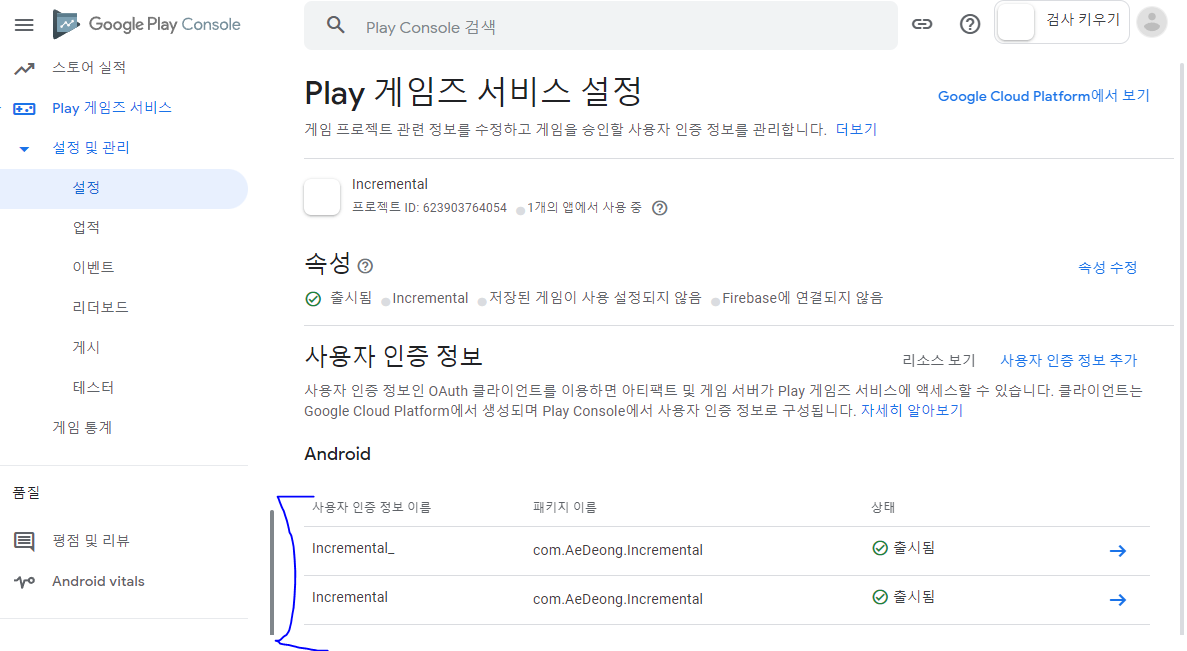Click 사용자 인증 정보 이름 column header
The image size is (1187, 651).
[x=372, y=507]
